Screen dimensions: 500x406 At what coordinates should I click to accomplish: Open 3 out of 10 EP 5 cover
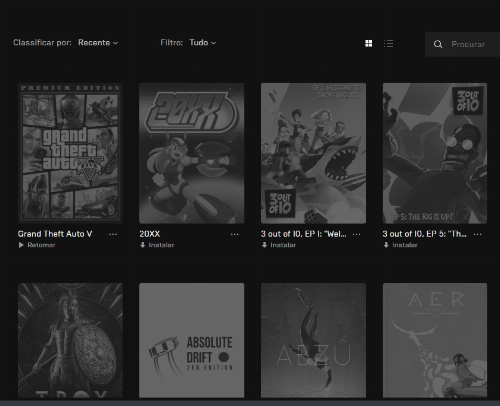[x=435, y=153]
